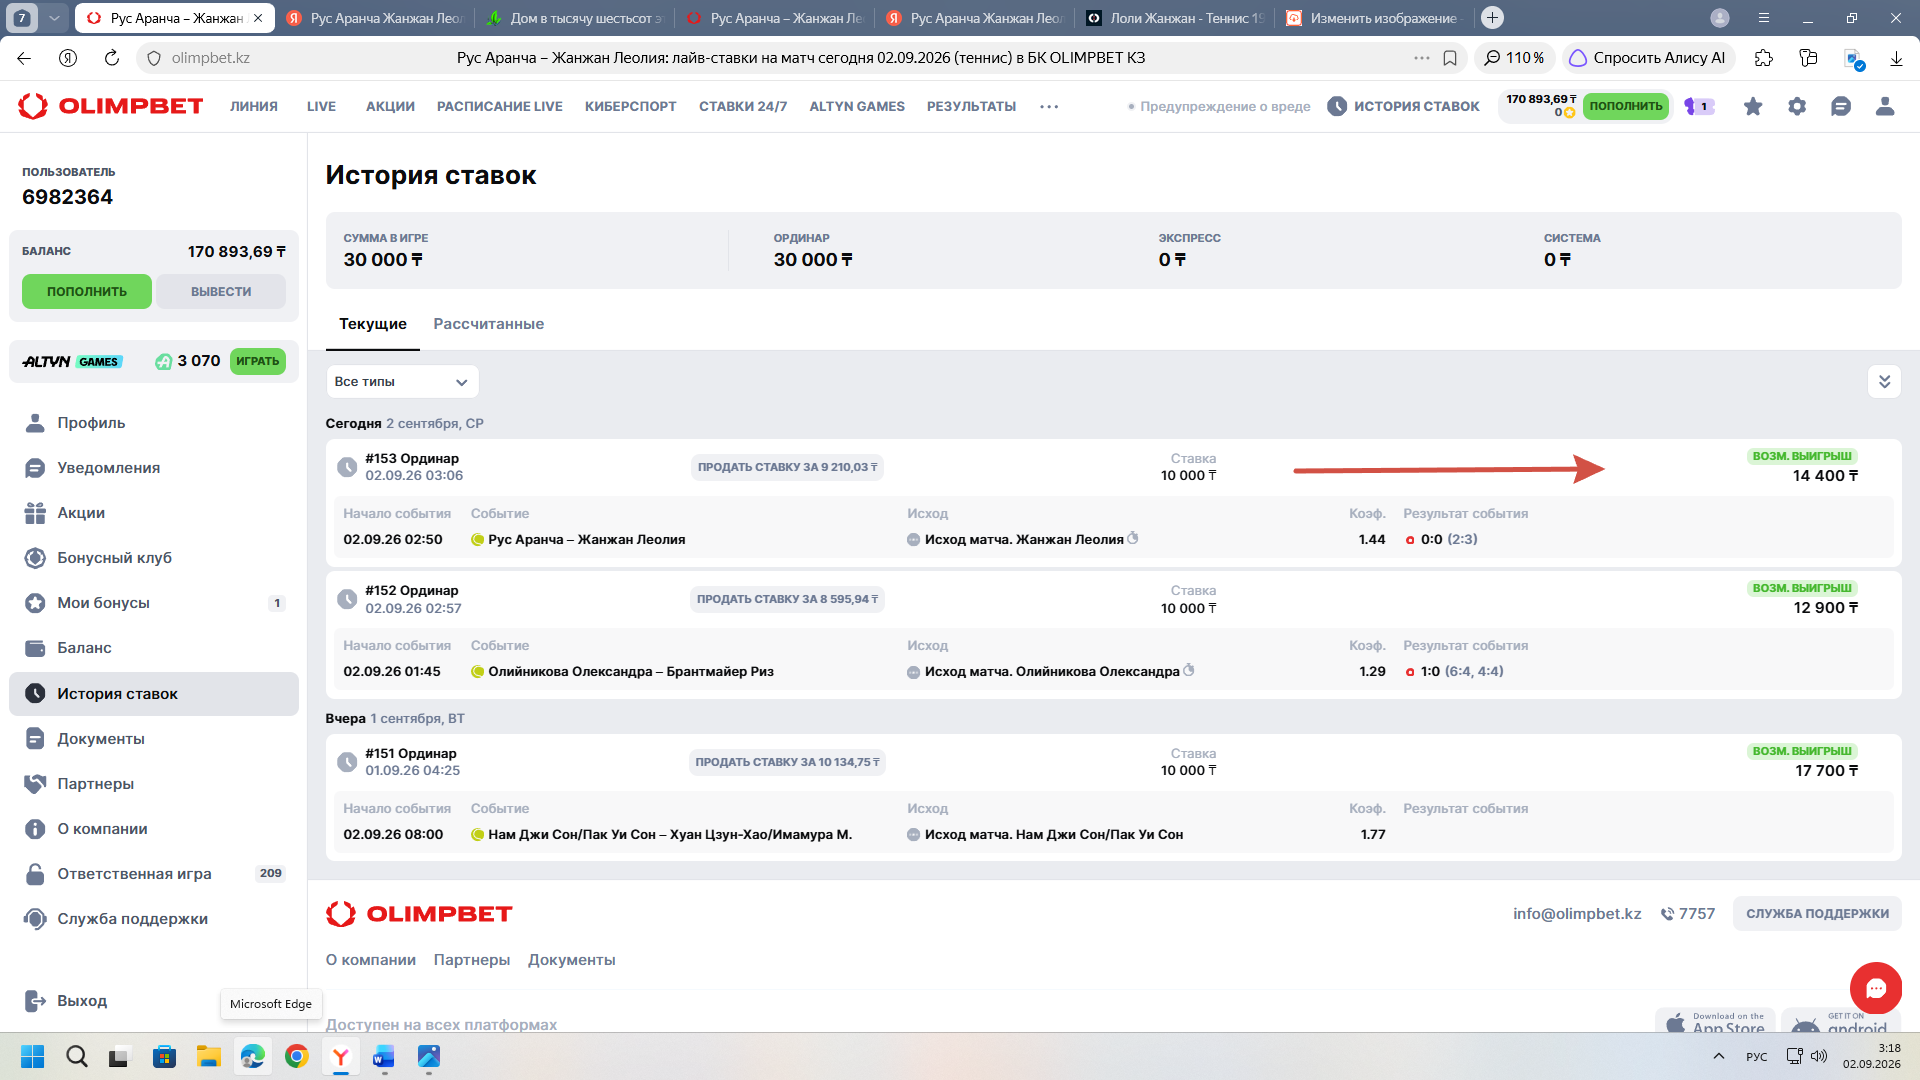Sell bet #151 for 10 134,75

click(787, 762)
